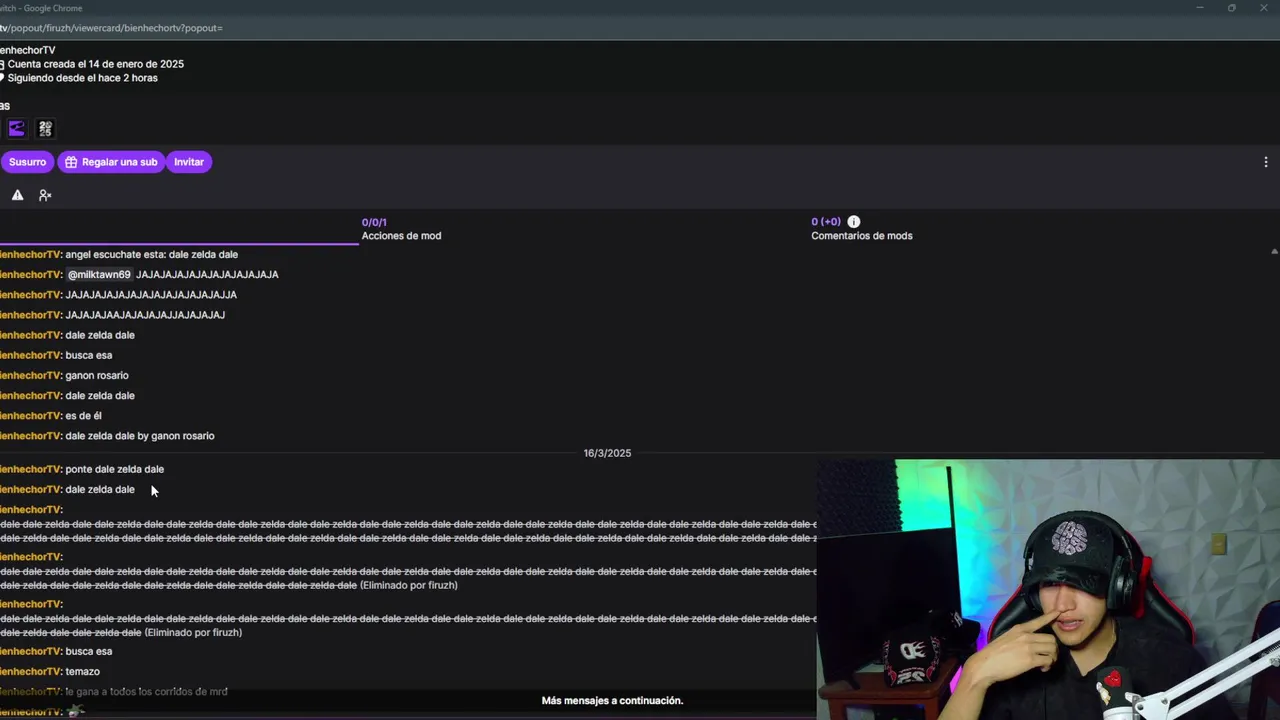Click the @milktawn69 mention

point(99,274)
